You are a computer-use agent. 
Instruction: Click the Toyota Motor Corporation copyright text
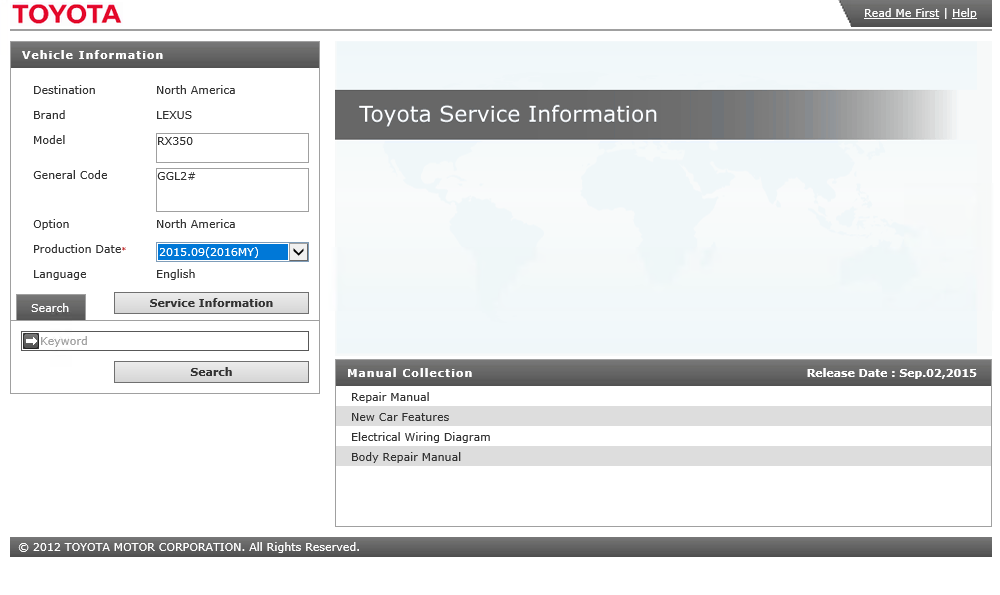coord(189,547)
